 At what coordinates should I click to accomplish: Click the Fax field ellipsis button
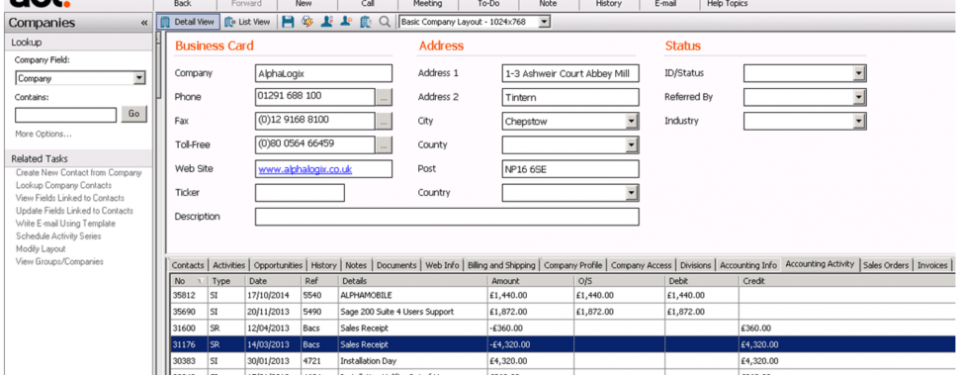[384, 121]
